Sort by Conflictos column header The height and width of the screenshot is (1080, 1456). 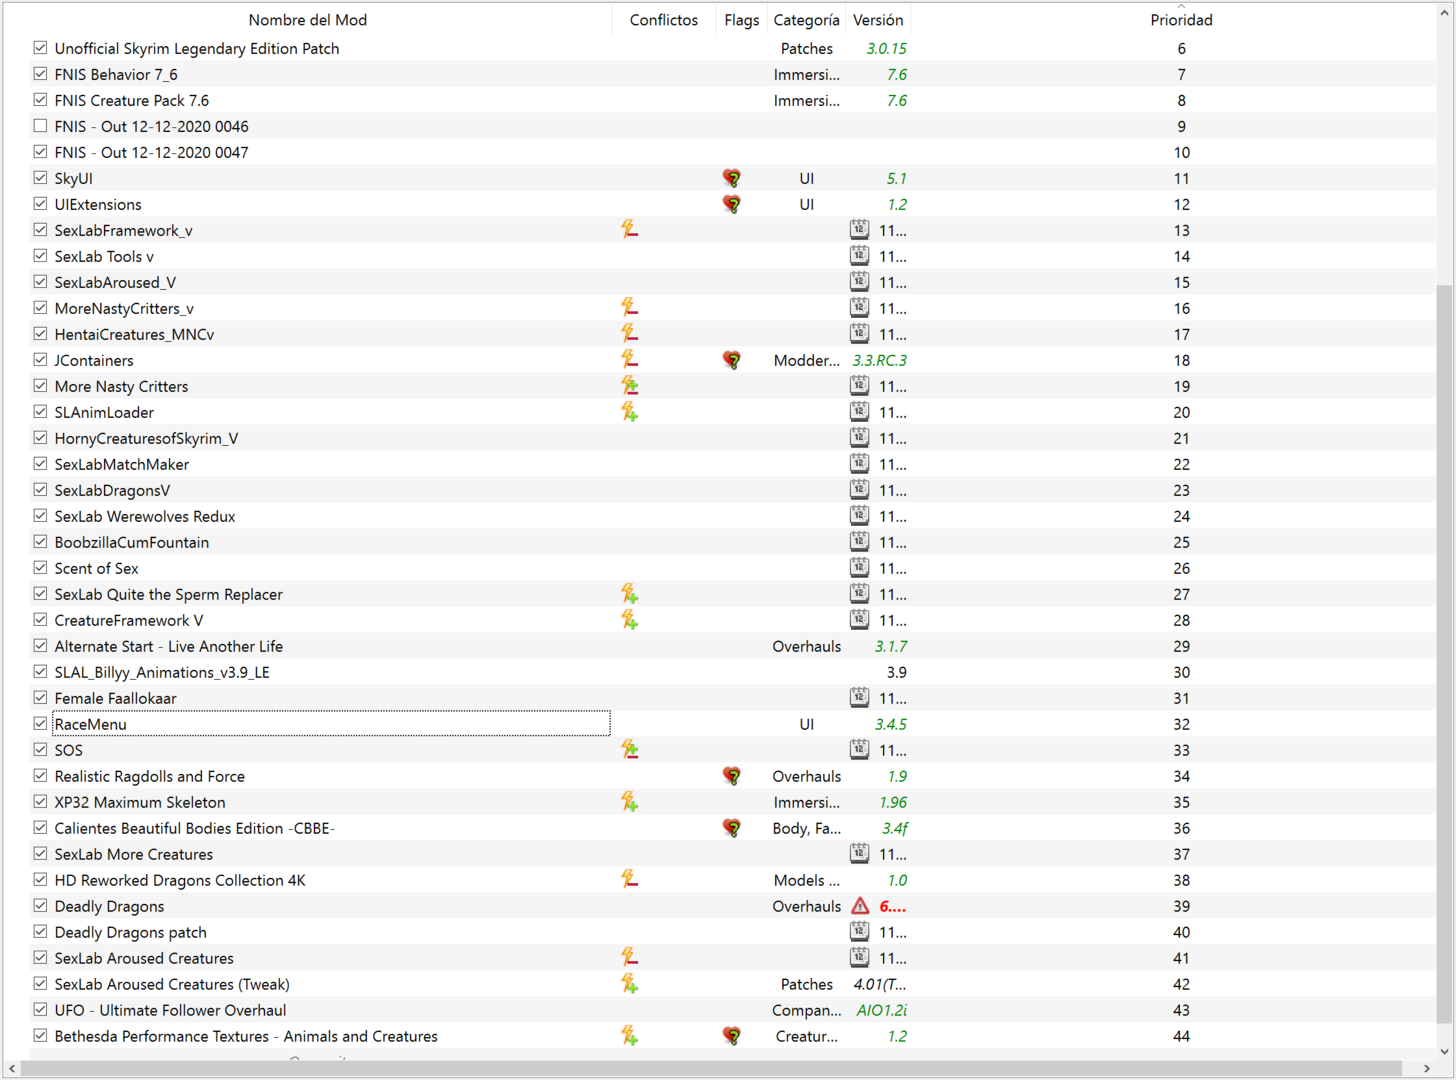point(663,20)
